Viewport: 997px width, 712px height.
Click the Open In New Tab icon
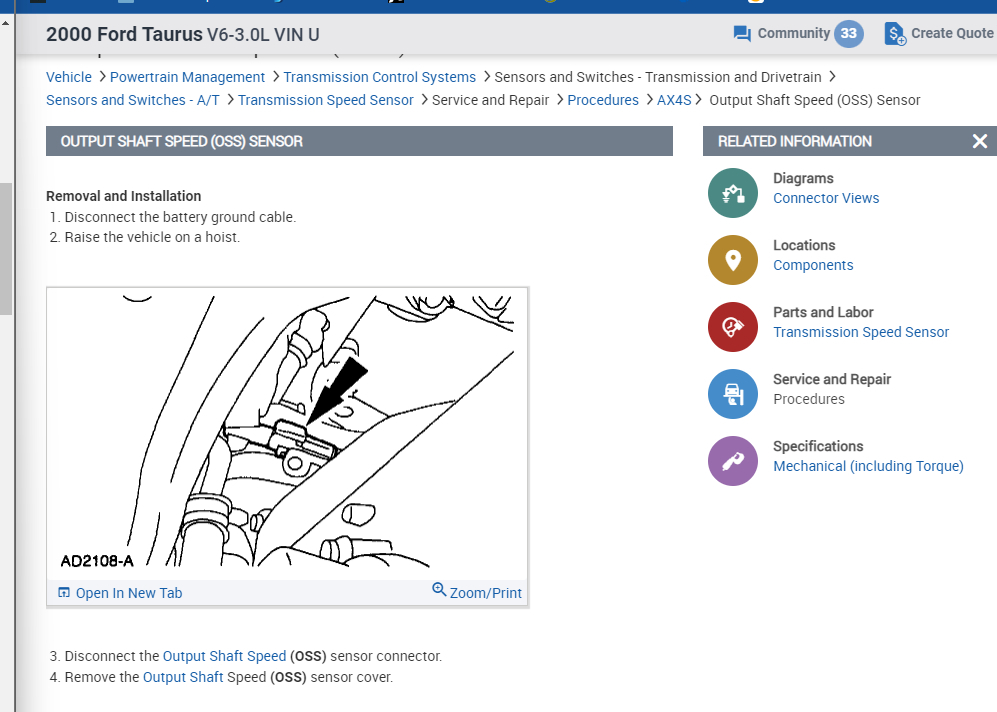(64, 592)
